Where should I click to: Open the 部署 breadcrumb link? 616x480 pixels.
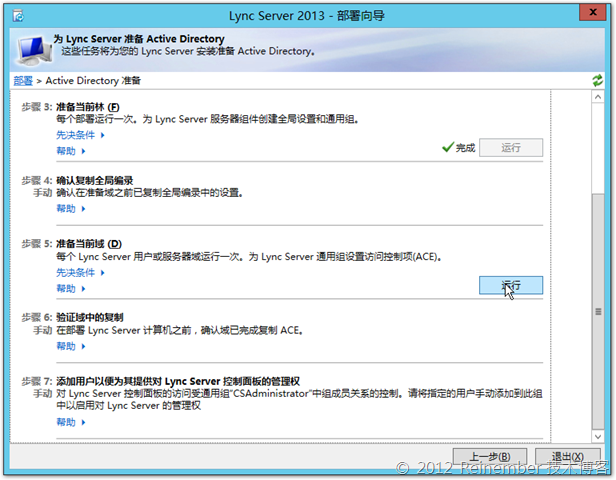pos(23,81)
